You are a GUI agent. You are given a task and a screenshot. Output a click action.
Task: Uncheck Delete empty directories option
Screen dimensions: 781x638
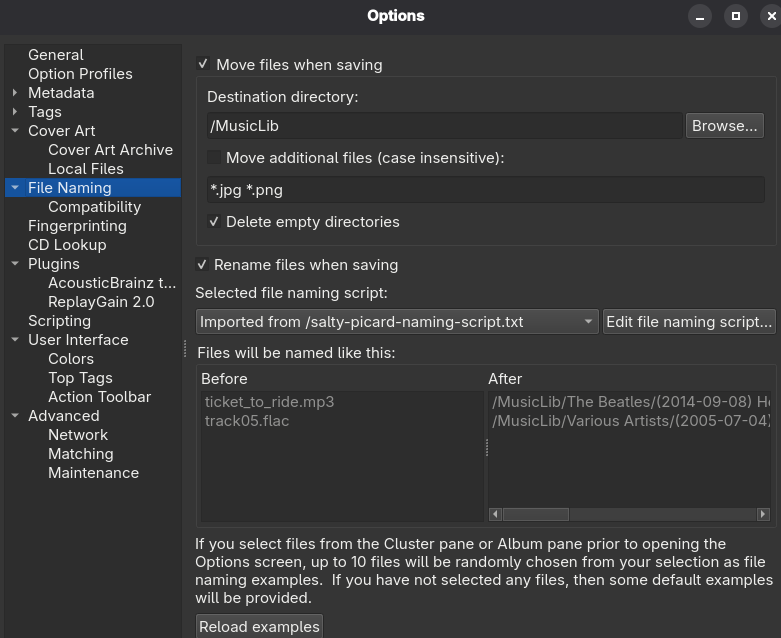click(x=214, y=222)
